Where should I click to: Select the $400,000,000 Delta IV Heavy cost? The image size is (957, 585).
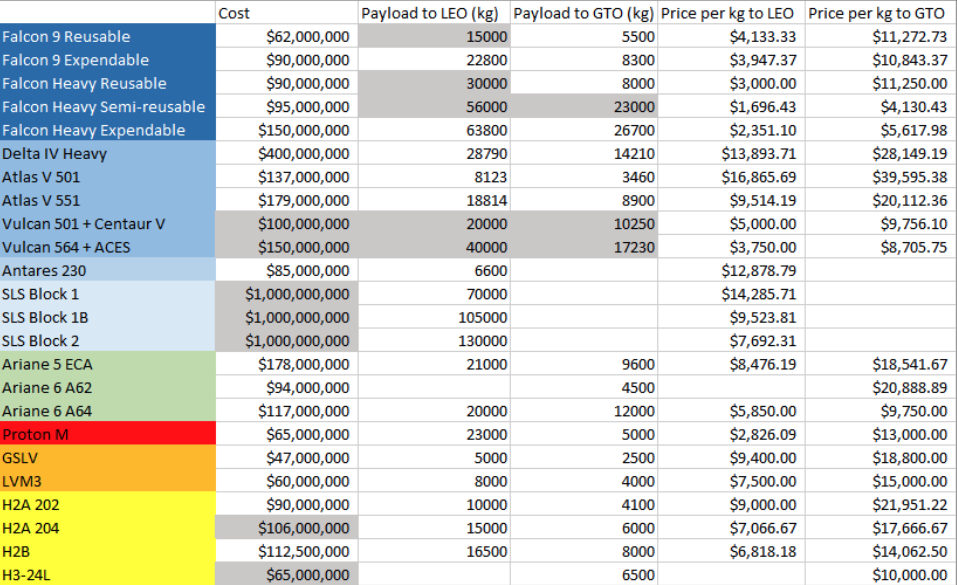tap(287, 153)
